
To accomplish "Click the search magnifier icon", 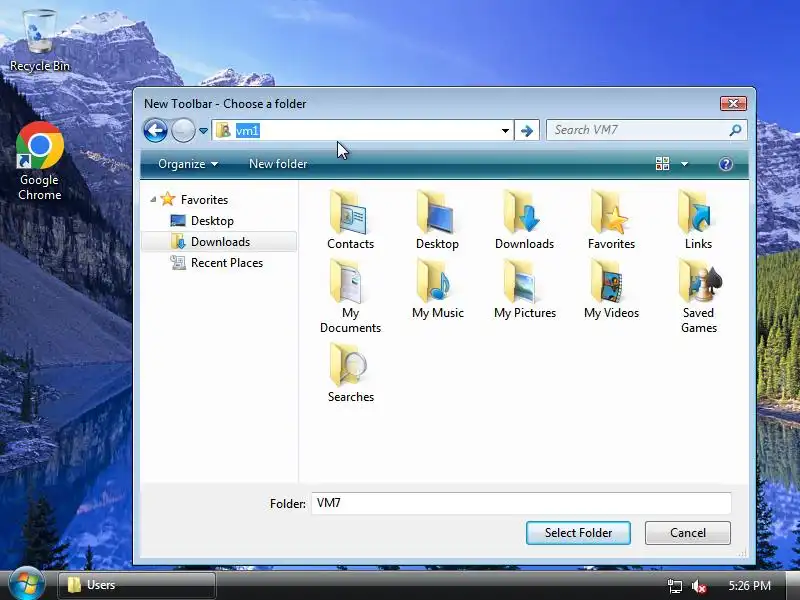I will point(735,130).
